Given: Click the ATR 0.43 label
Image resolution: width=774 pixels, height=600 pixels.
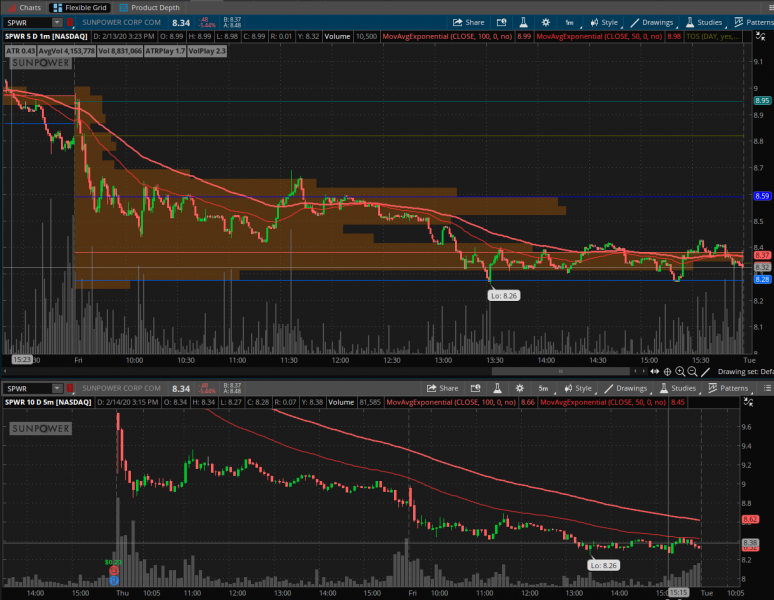Looking at the screenshot, I should pyautogui.click(x=20, y=51).
